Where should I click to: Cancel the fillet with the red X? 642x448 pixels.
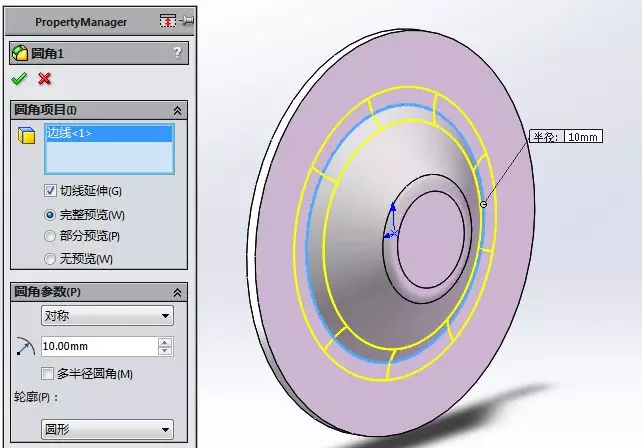coord(45,78)
